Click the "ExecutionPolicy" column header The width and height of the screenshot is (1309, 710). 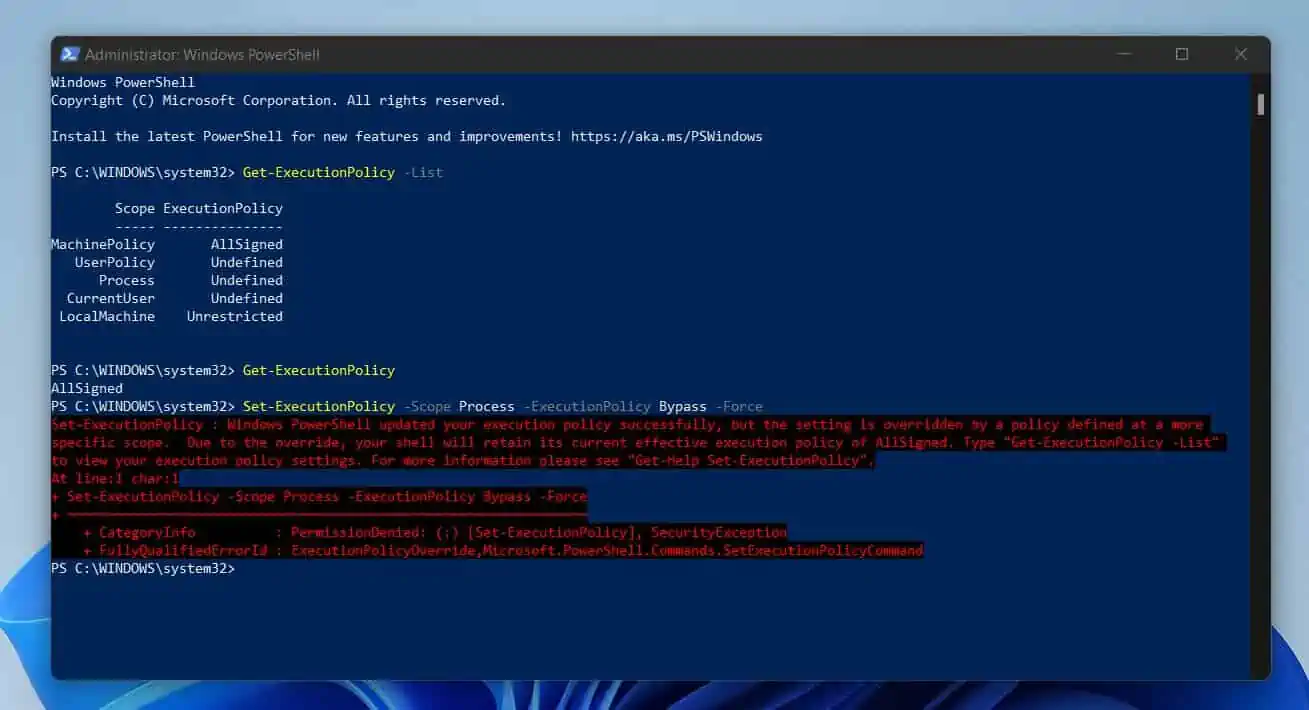(x=223, y=208)
